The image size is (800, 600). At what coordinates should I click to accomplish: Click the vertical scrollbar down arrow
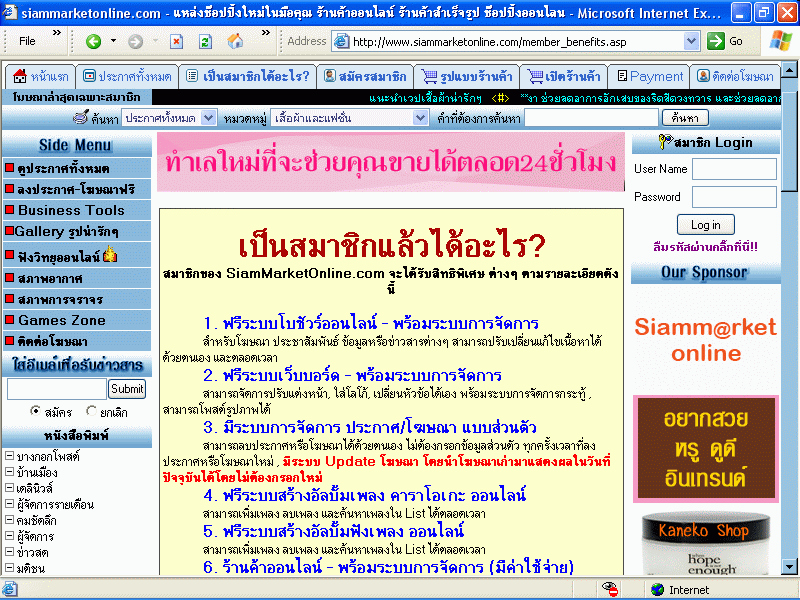[791, 569]
